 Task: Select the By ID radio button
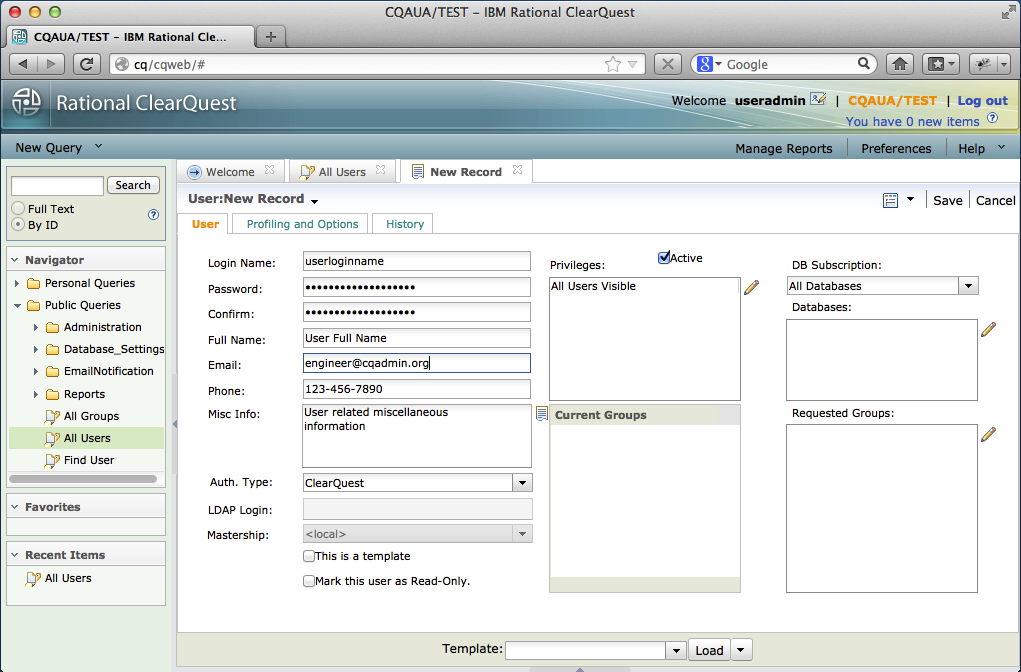(x=18, y=224)
